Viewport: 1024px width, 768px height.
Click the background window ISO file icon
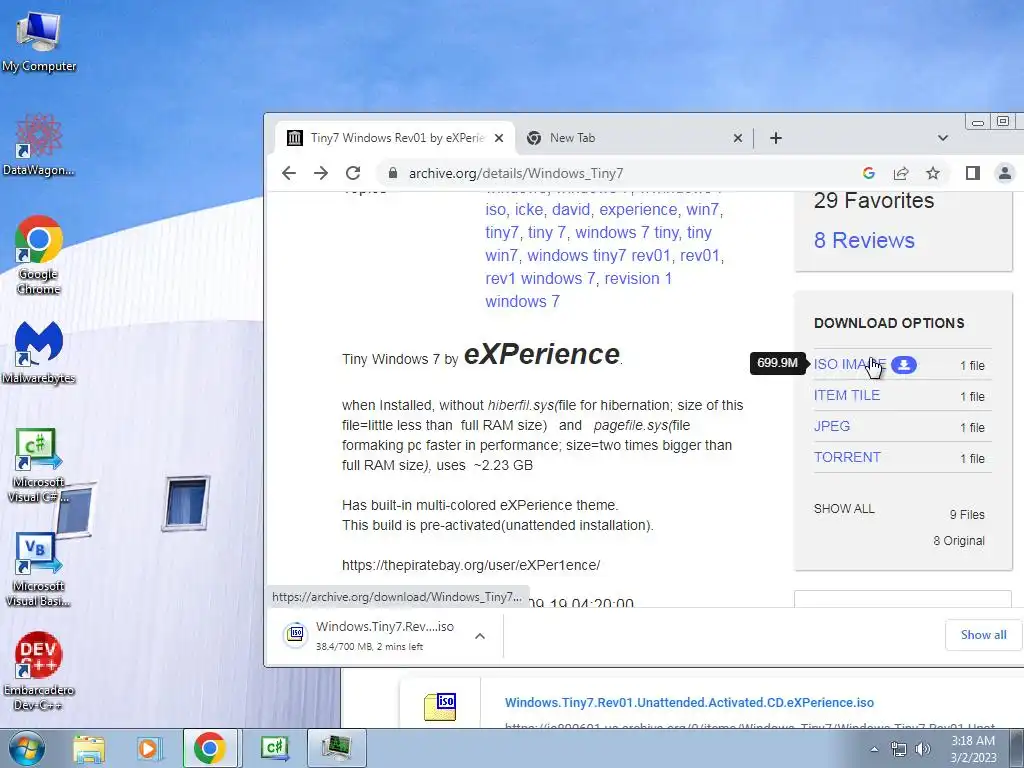440,707
